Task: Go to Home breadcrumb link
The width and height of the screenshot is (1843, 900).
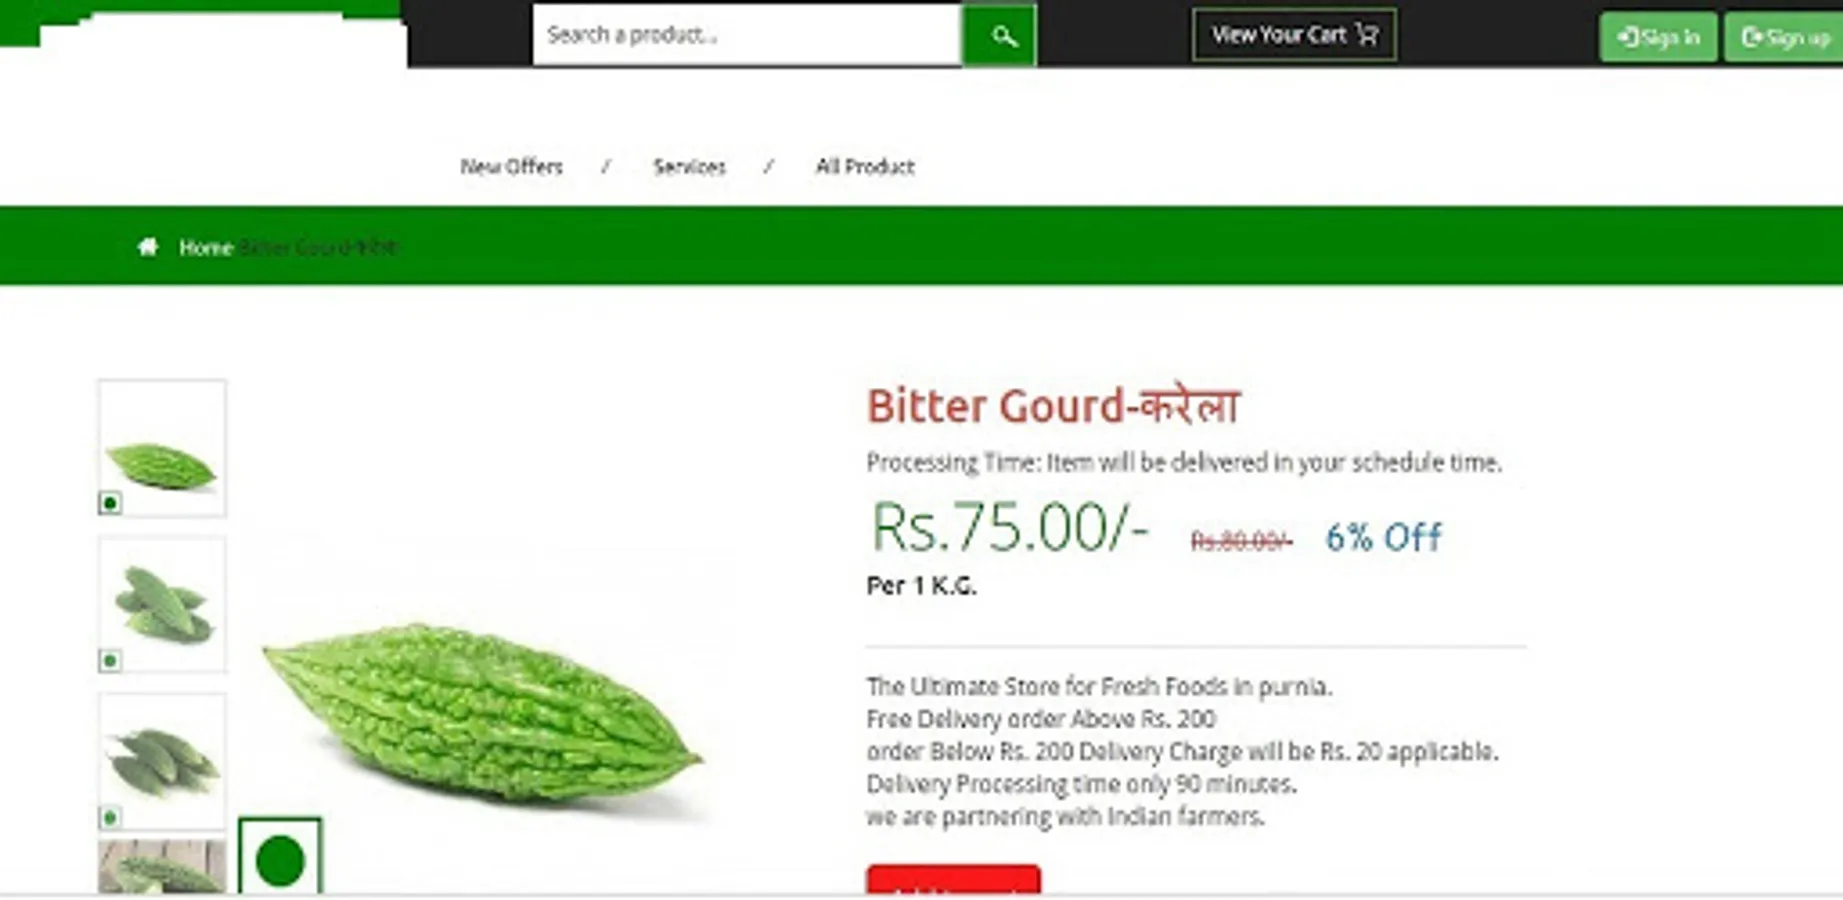Action: 205,248
